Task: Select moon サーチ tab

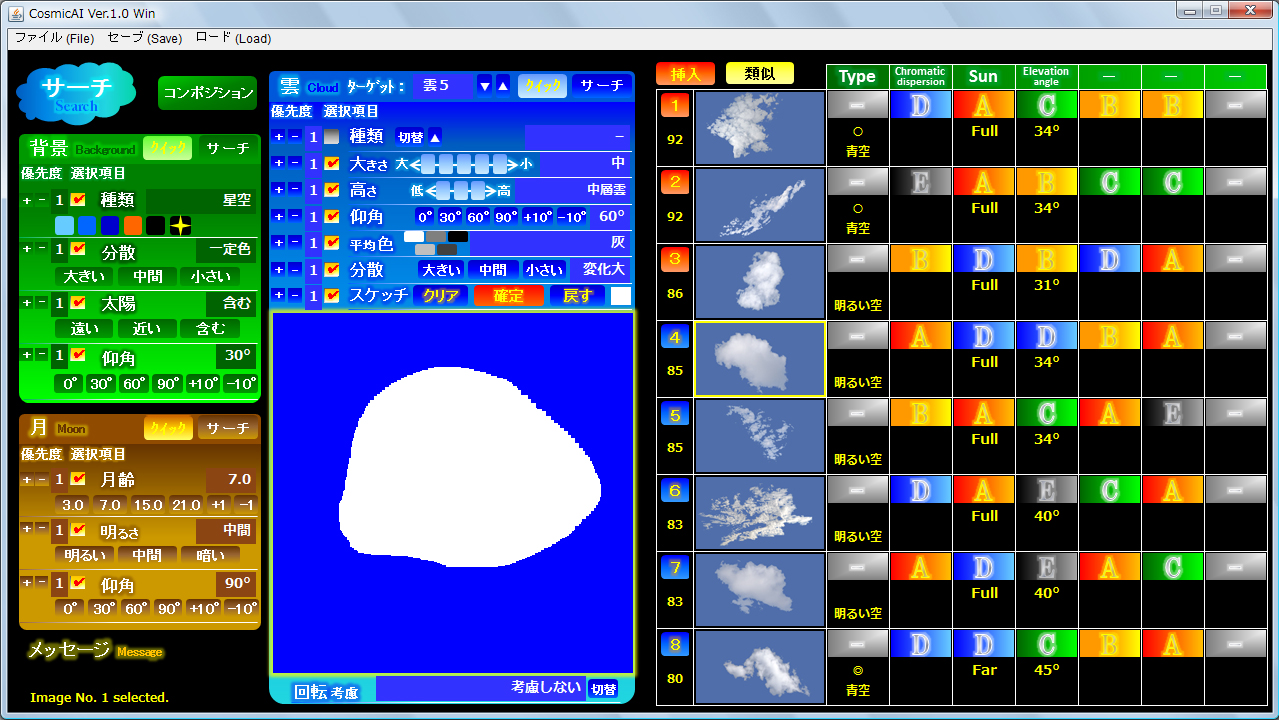Action: tap(228, 428)
